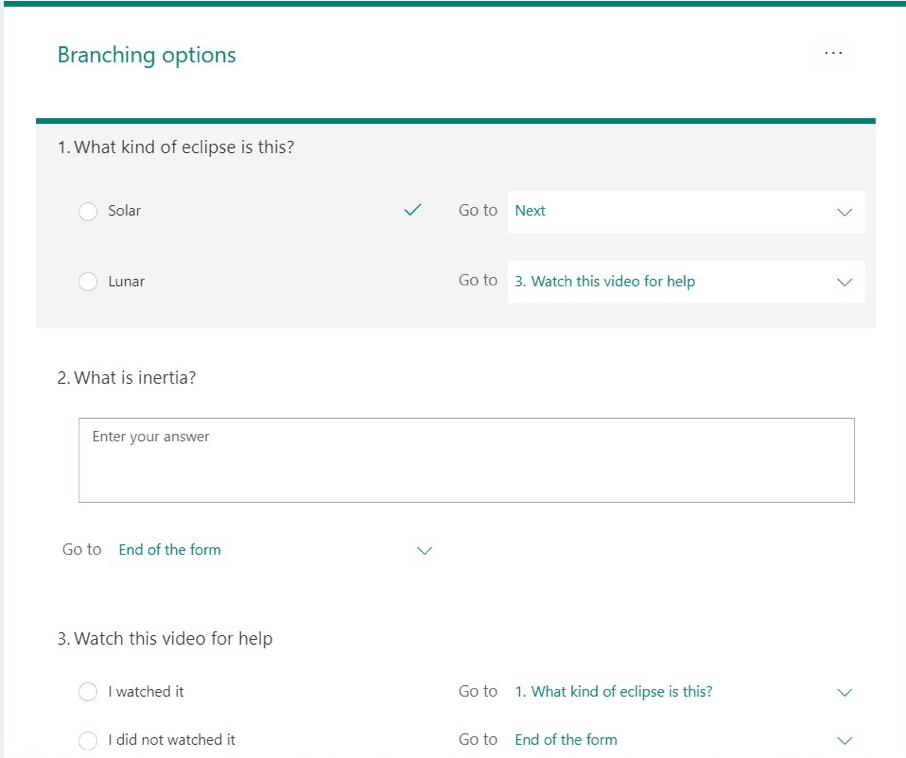Choose the 'I did not watched it' radio option
The image size is (906, 758).
click(88, 741)
